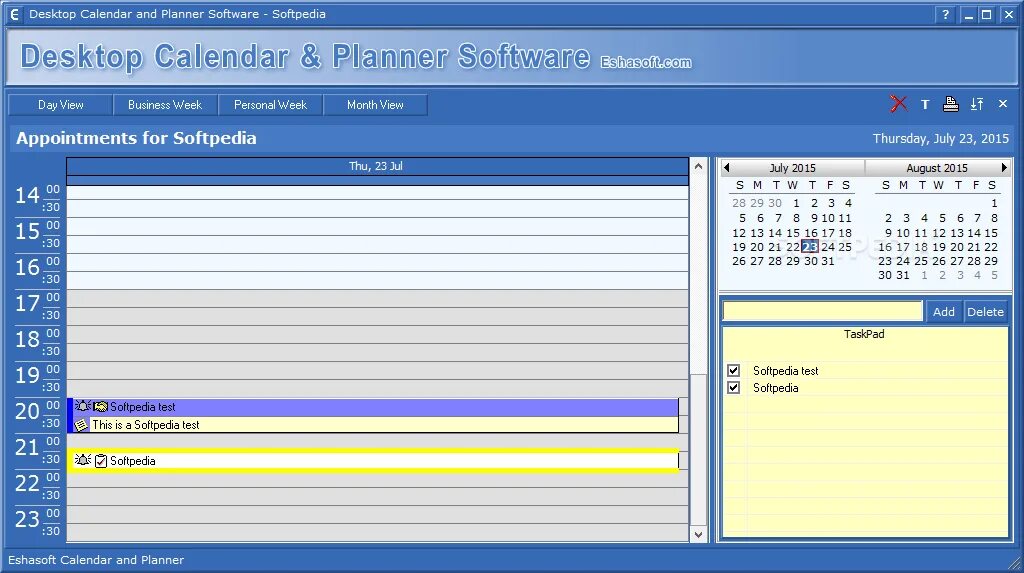Click the 14:00 time slot row
Viewport: 1024px width, 573px height.
click(377, 193)
